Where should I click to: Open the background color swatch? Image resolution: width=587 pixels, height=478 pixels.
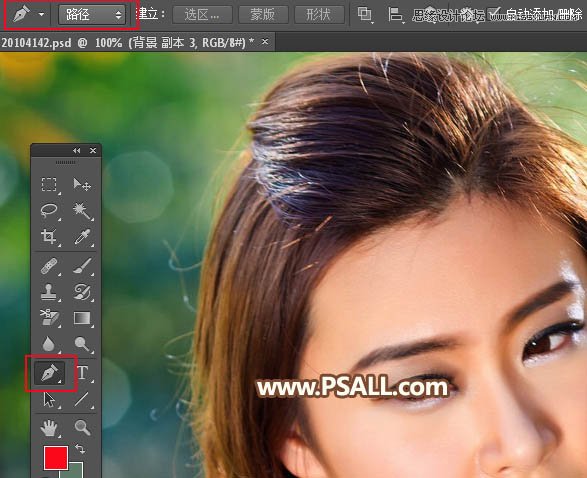point(76,471)
